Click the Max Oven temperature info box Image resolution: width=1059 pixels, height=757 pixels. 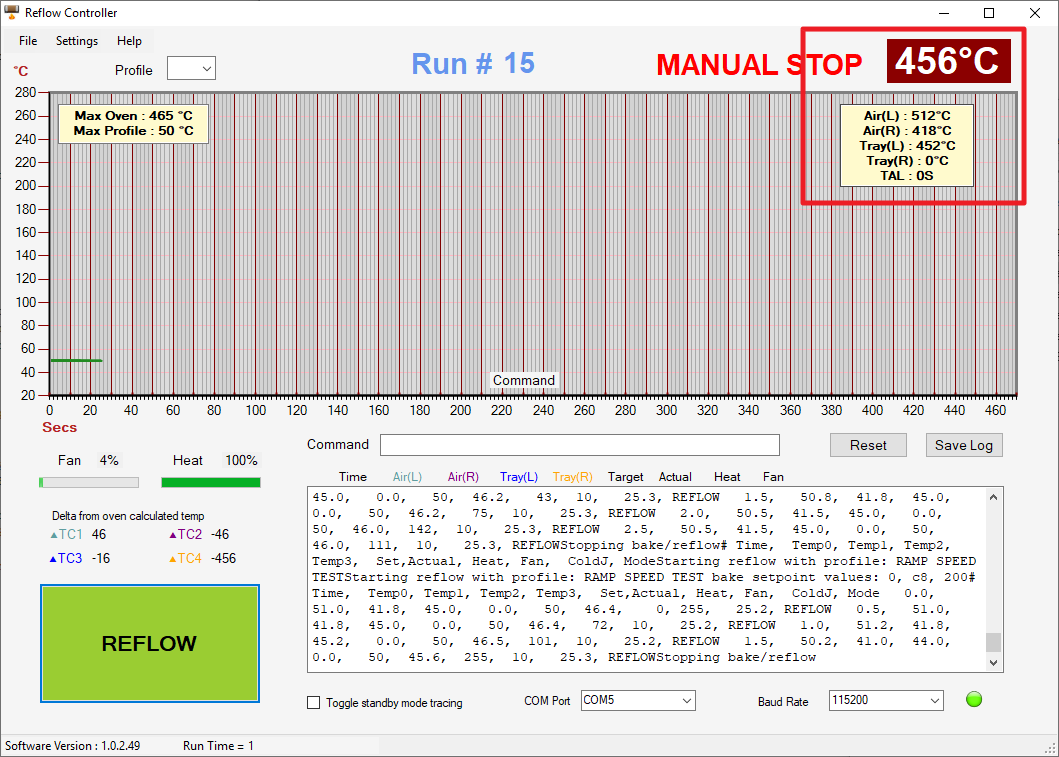pos(132,123)
